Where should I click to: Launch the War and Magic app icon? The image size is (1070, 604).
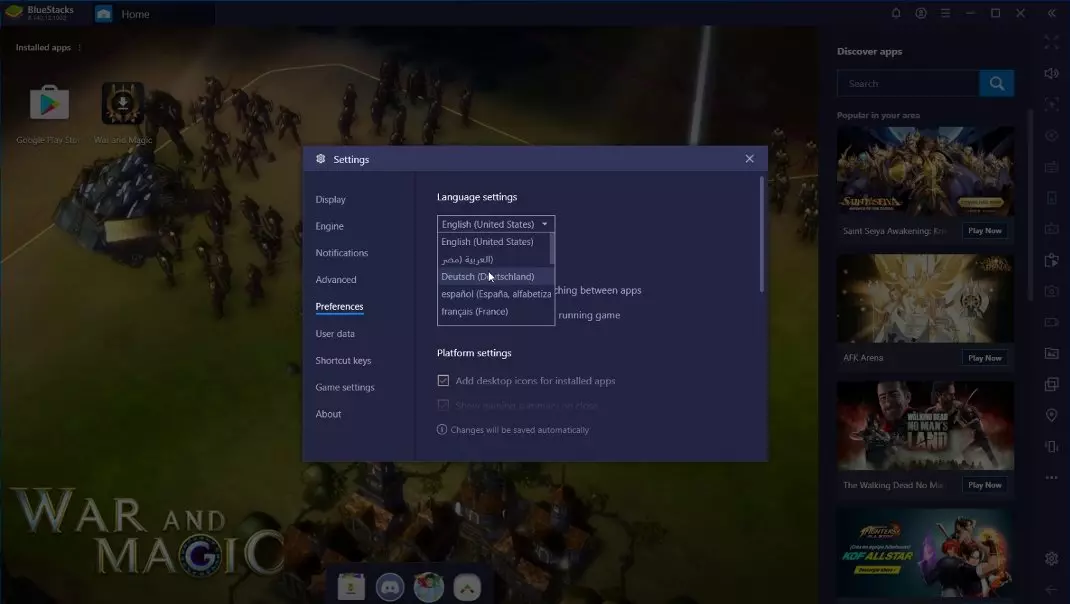click(123, 106)
